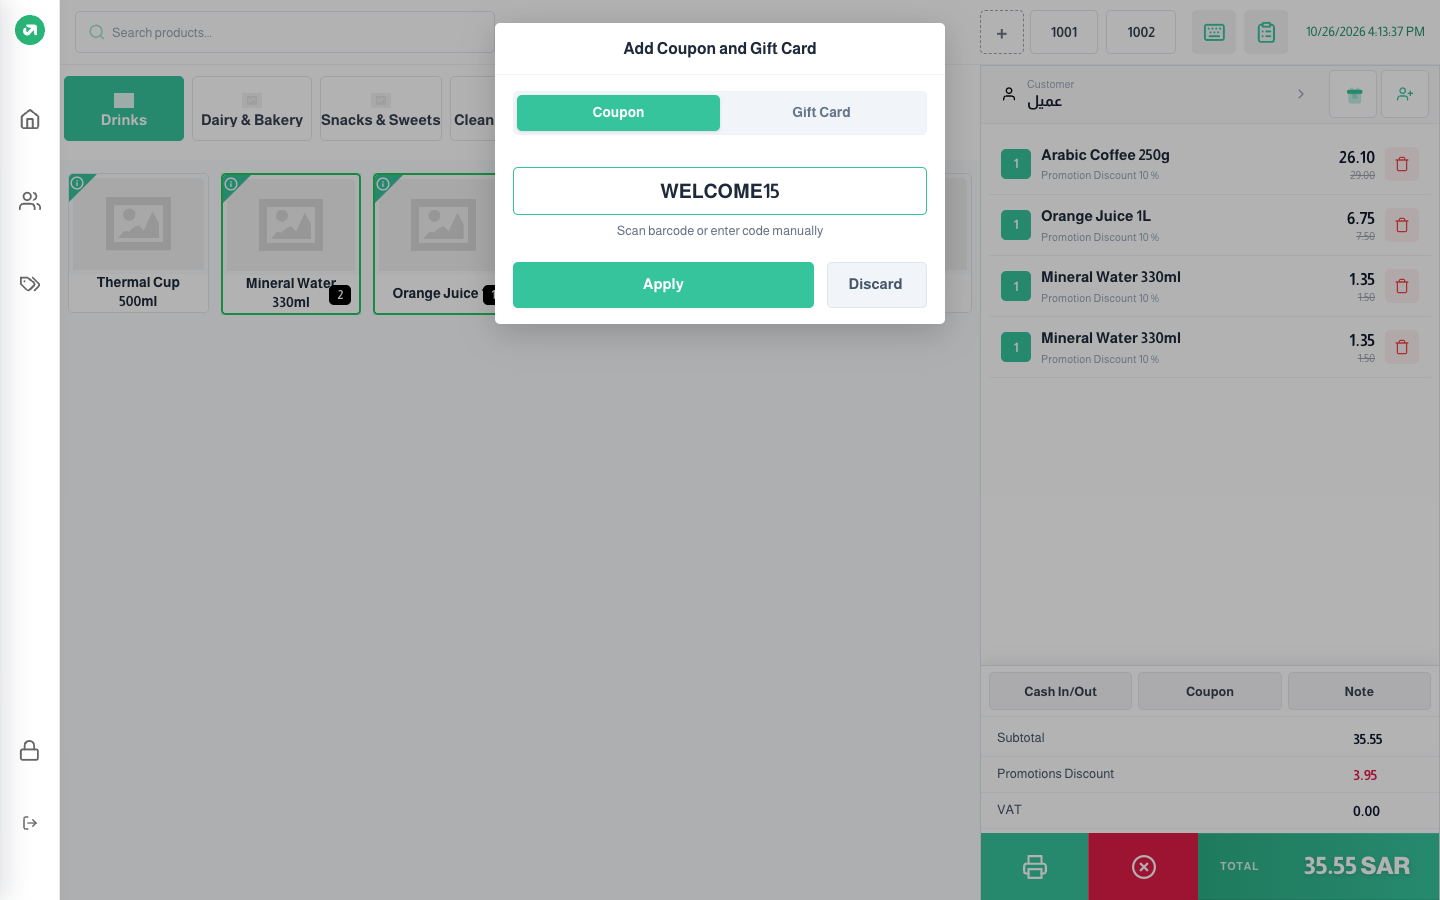Image resolution: width=1440 pixels, height=900 pixels.
Task: Open the orders clipboard icon
Action: (x=1266, y=32)
